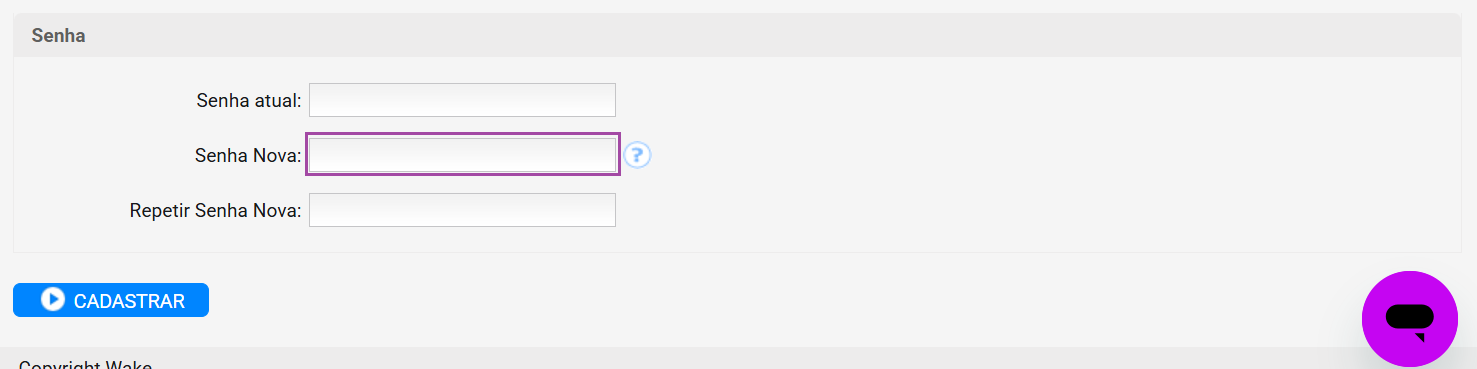The height and width of the screenshot is (369, 1477).
Task: Click the question mark help icon
Action: coord(637,155)
